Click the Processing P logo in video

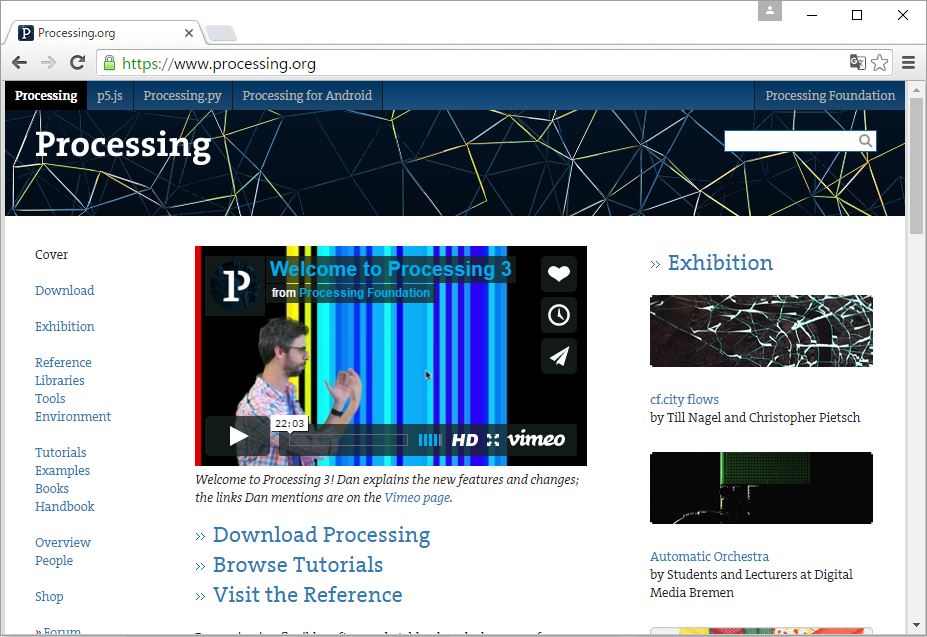coord(235,286)
